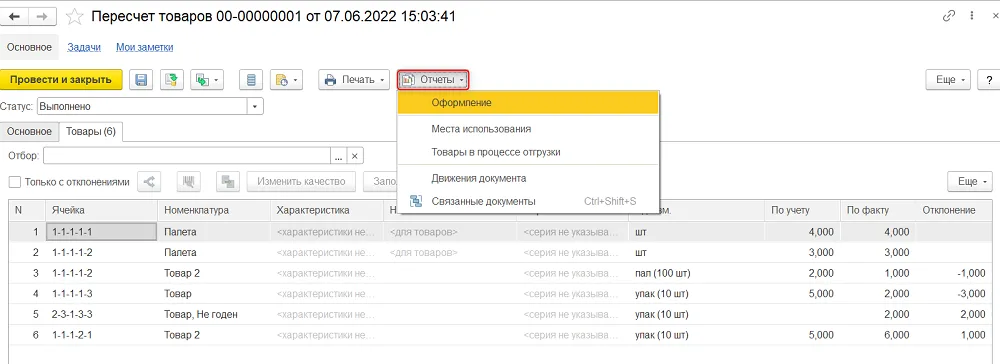
Task: Choose Оформление in the reports menu
Action: [x=527, y=103]
